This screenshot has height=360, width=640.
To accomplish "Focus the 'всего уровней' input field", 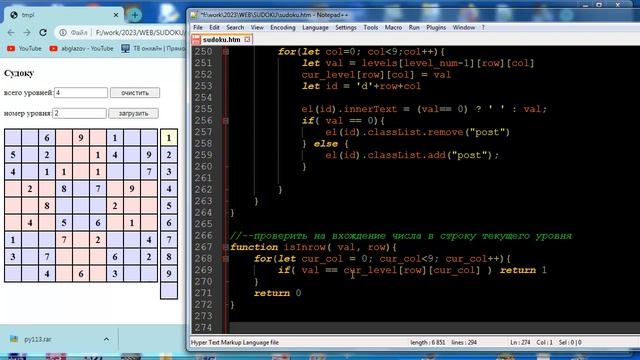I will click(x=81, y=93).
